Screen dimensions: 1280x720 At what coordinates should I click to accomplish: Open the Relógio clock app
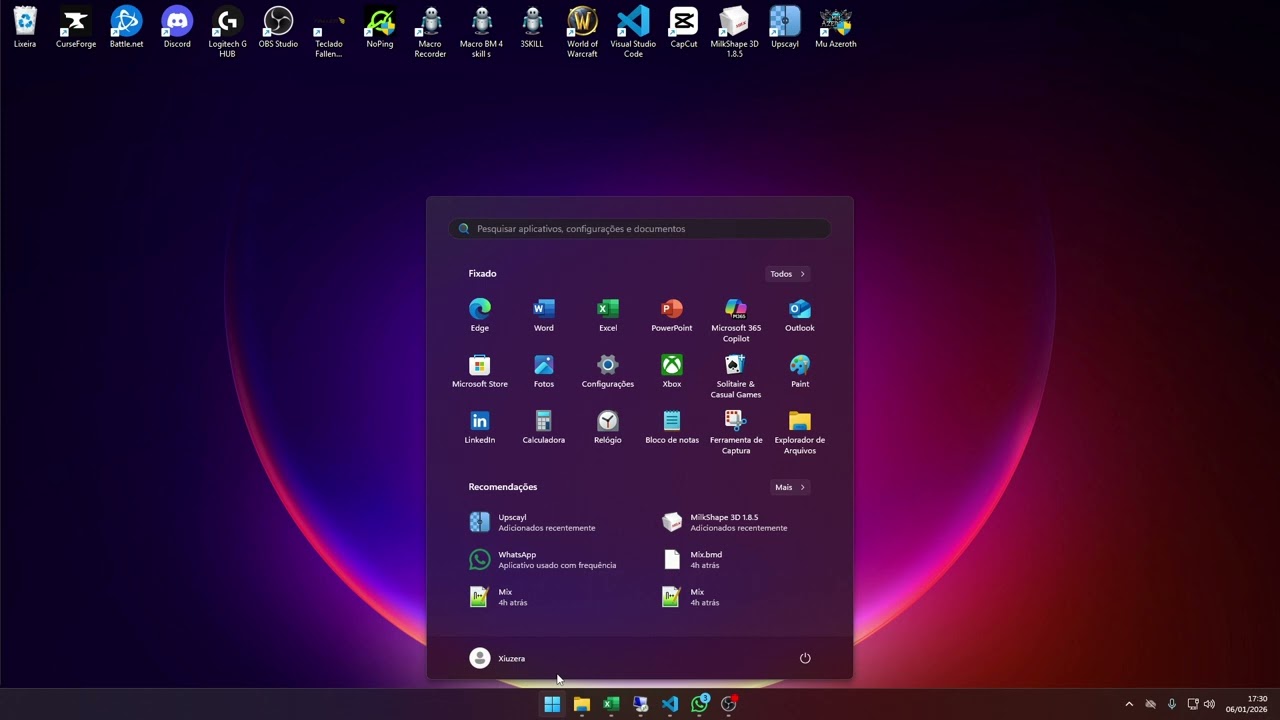(x=608, y=427)
